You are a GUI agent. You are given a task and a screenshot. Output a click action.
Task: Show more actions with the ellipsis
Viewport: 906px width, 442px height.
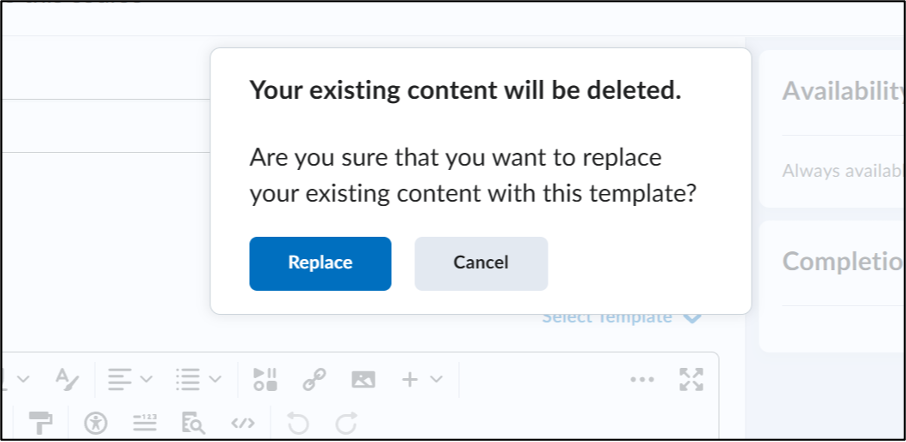point(642,380)
